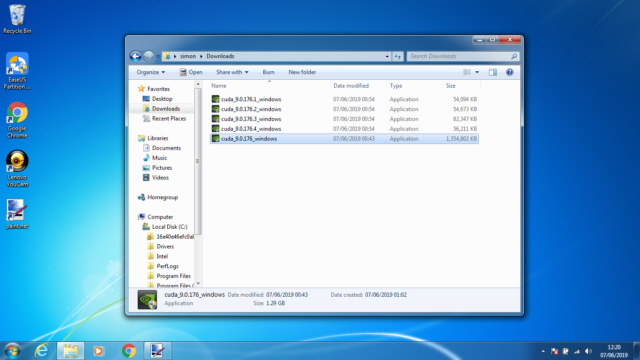The width and height of the screenshot is (640, 360).
Task: Toggle the preview pane button
Action: tap(493, 72)
